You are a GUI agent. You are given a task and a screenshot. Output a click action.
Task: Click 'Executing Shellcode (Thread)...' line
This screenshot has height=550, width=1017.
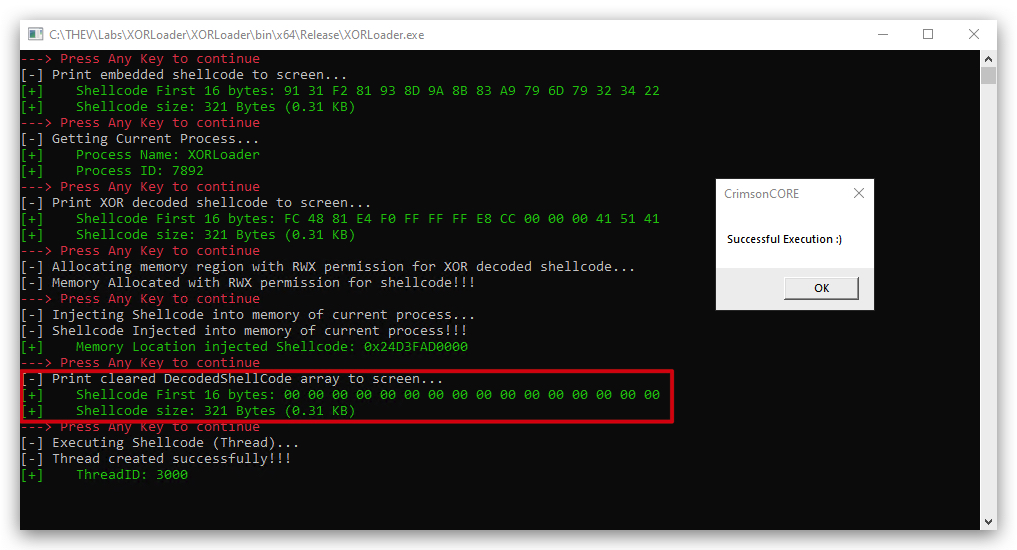160,443
